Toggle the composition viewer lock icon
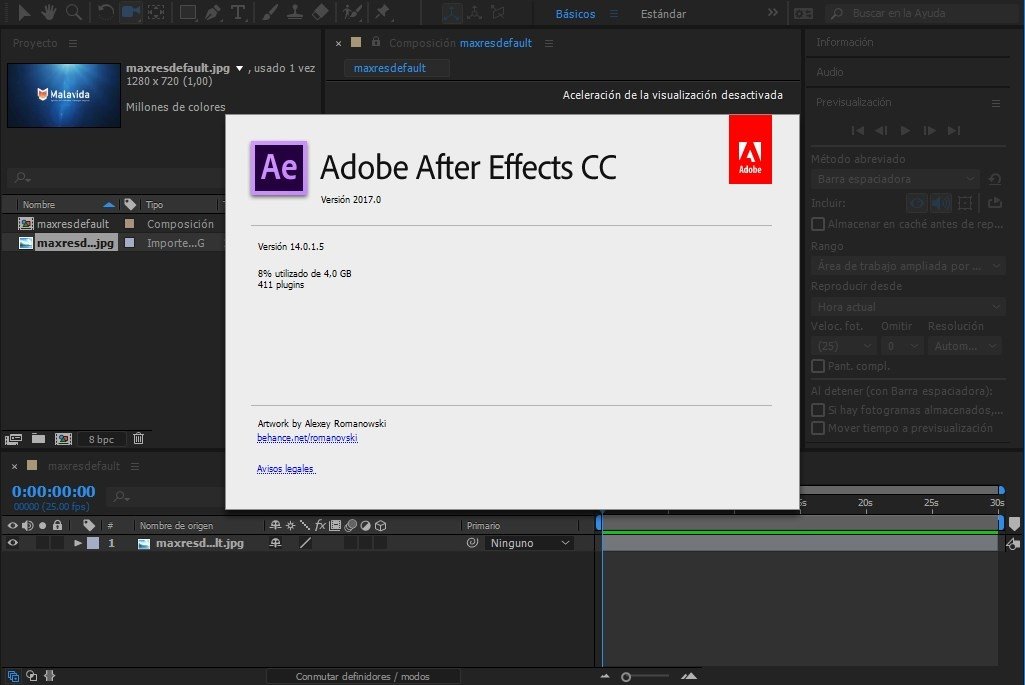 coord(376,42)
